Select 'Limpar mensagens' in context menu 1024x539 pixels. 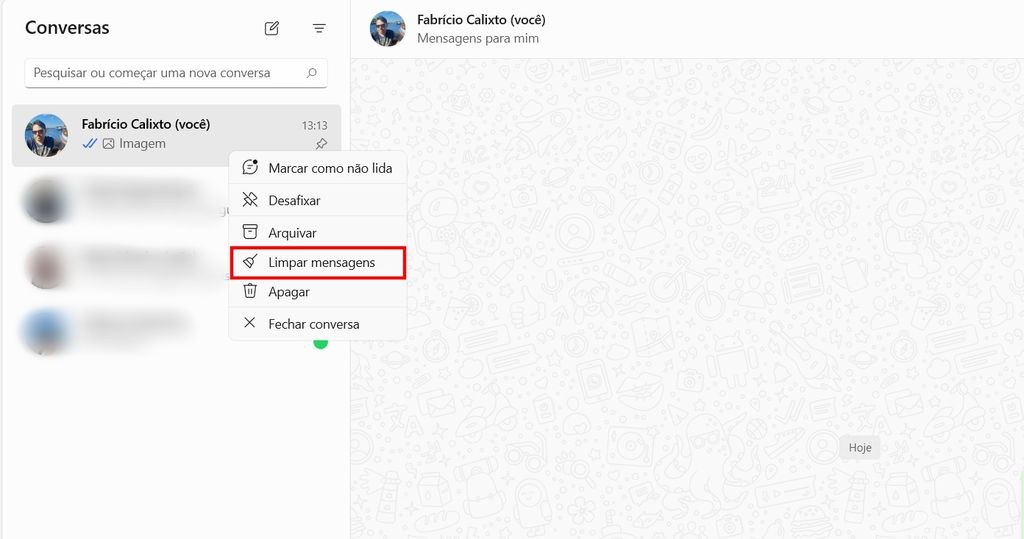pyautogui.click(x=317, y=263)
